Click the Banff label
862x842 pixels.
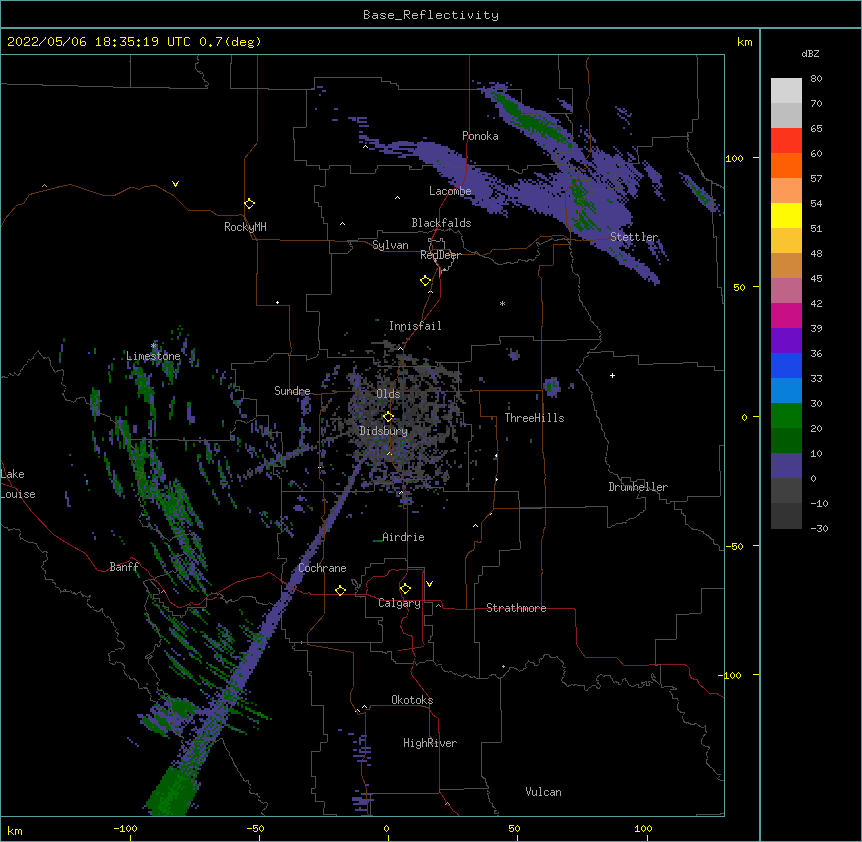tap(124, 567)
